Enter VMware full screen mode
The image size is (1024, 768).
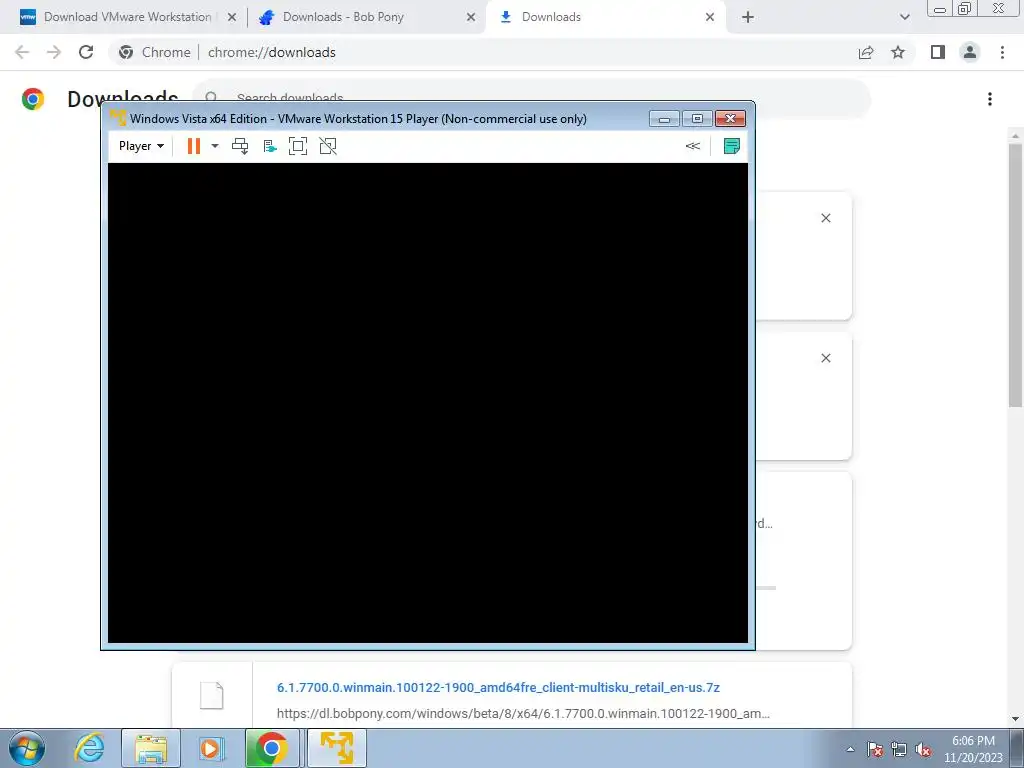tap(298, 146)
